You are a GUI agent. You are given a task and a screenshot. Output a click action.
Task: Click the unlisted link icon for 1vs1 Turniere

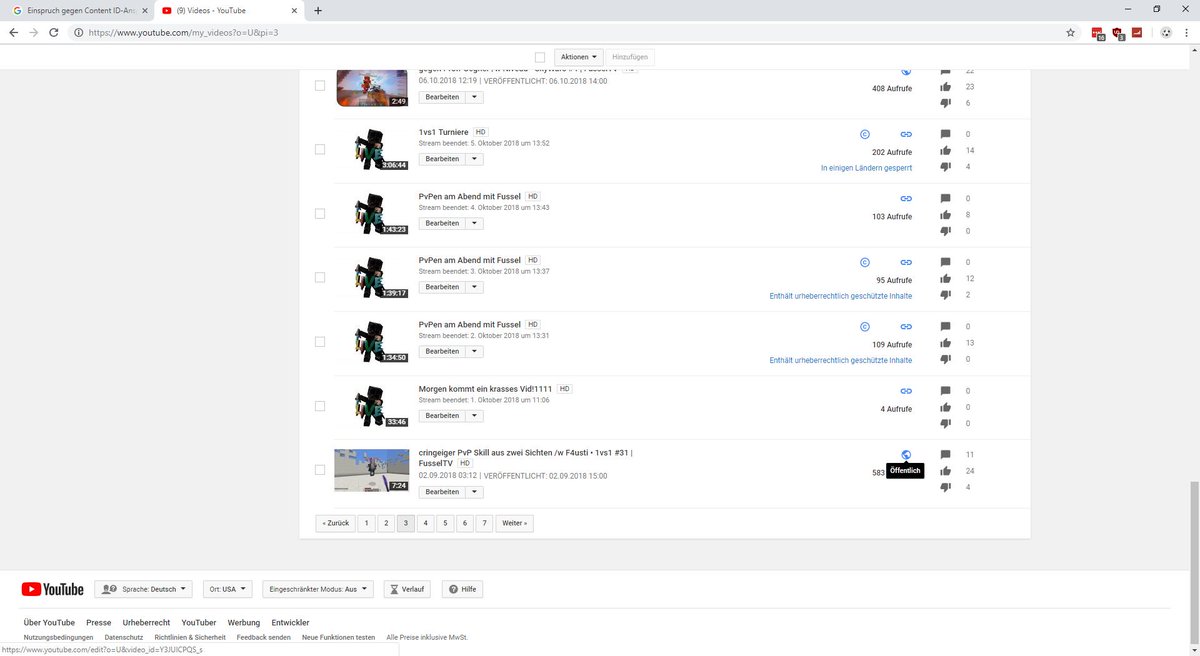pyautogui.click(x=906, y=133)
